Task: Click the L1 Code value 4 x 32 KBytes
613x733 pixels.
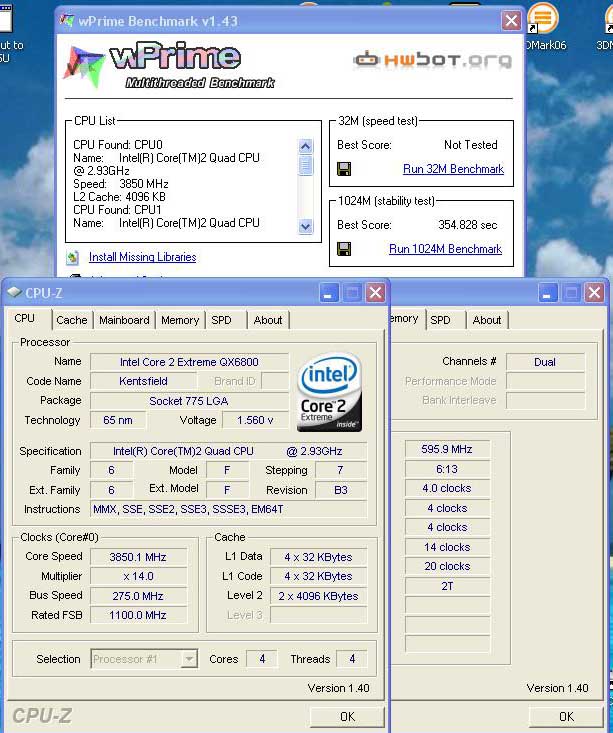Action: 318,576
